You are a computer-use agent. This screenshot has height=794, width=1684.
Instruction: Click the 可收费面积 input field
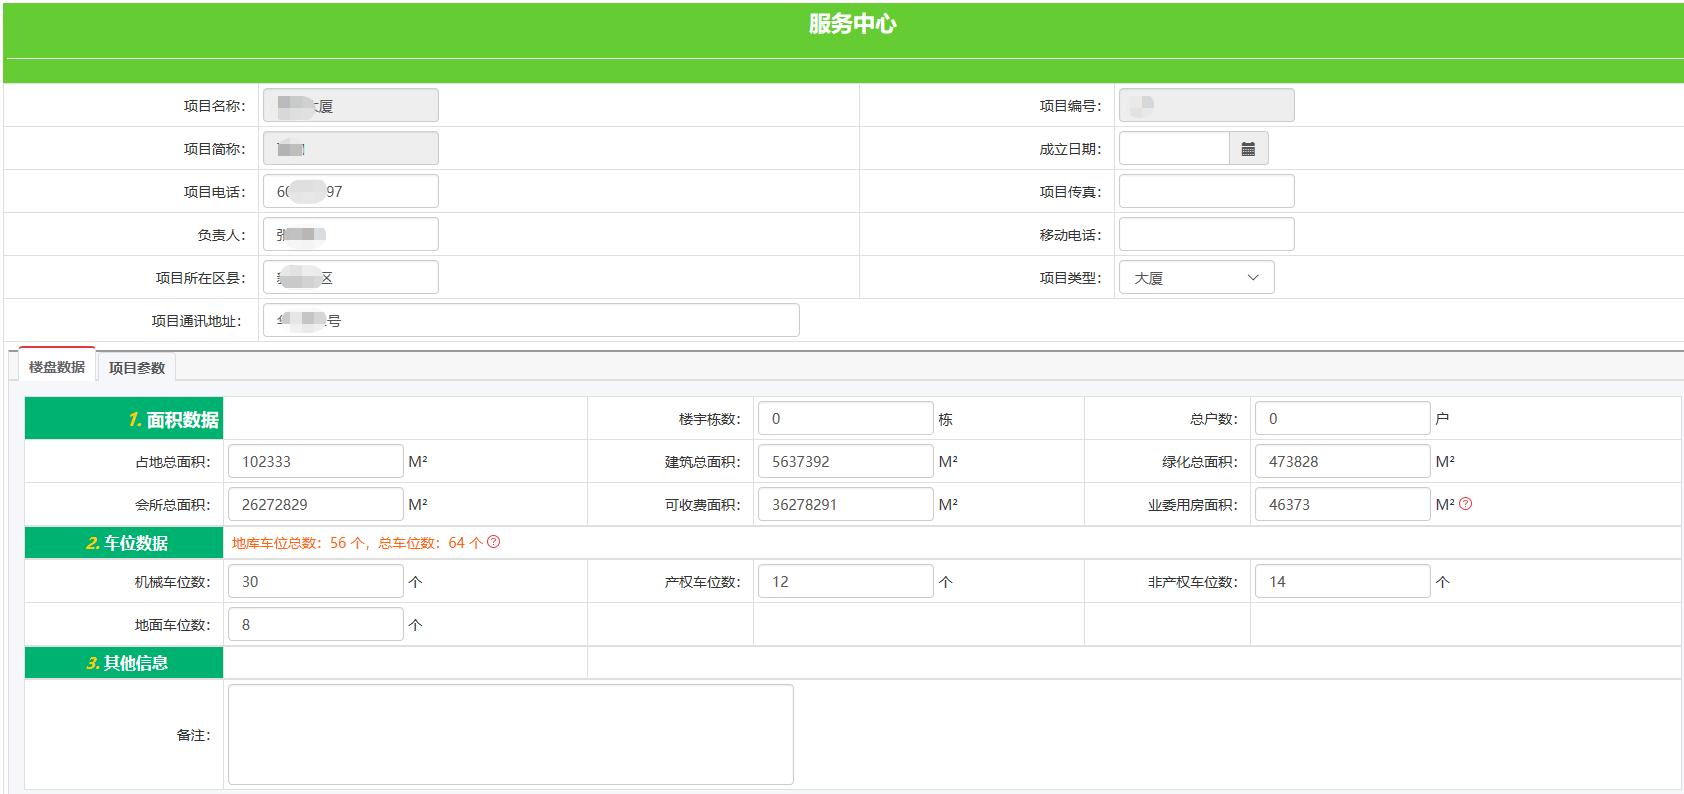click(x=845, y=505)
